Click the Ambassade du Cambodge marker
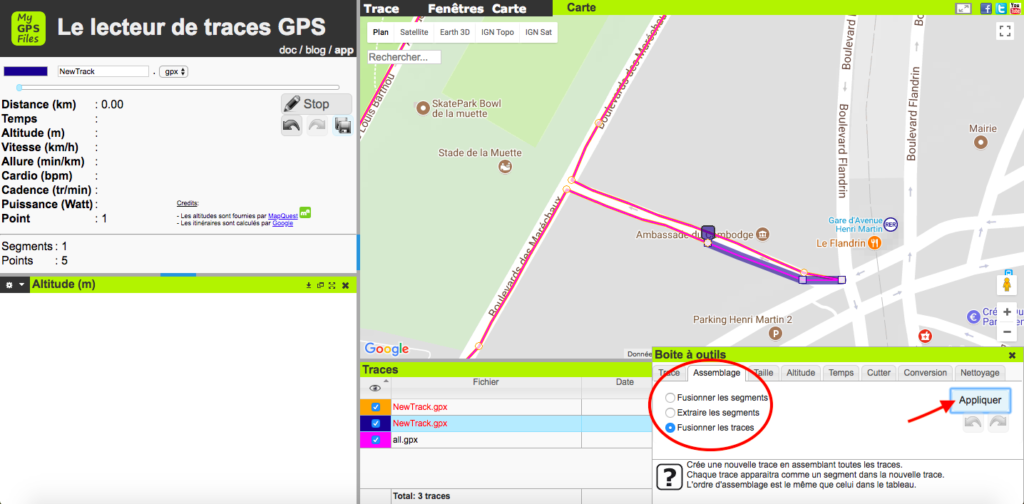Screen dimensions: 1024x504 (763, 234)
